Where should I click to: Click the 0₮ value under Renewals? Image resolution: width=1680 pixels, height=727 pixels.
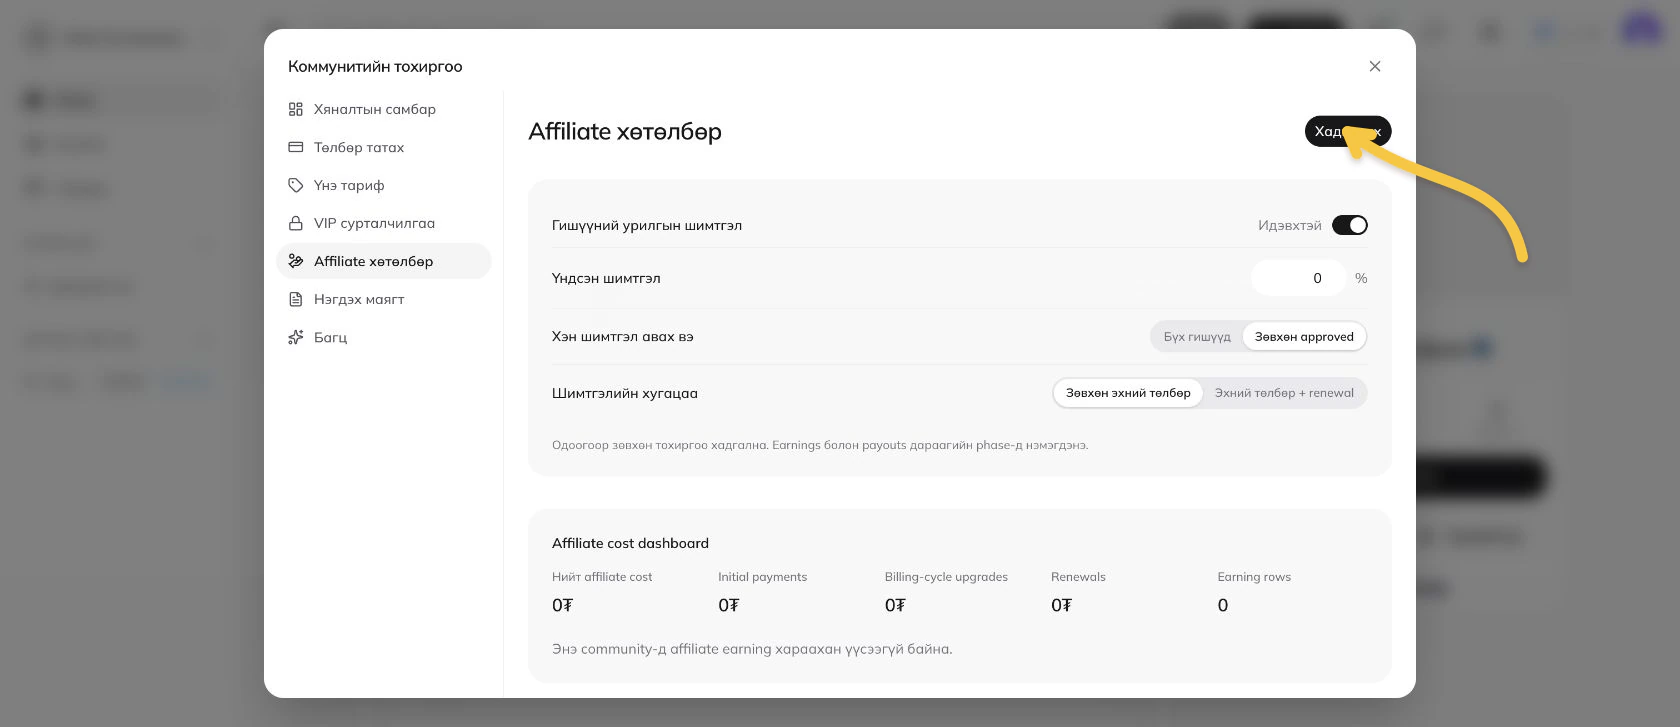coord(1062,605)
